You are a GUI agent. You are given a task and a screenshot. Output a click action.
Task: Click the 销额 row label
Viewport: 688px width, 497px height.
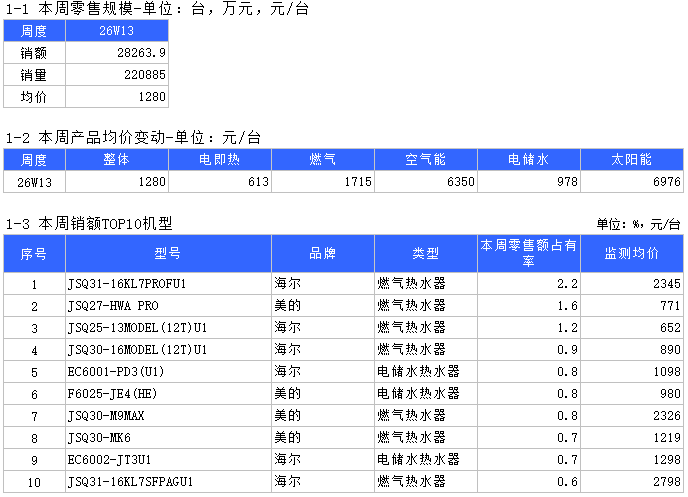click(x=34, y=53)
